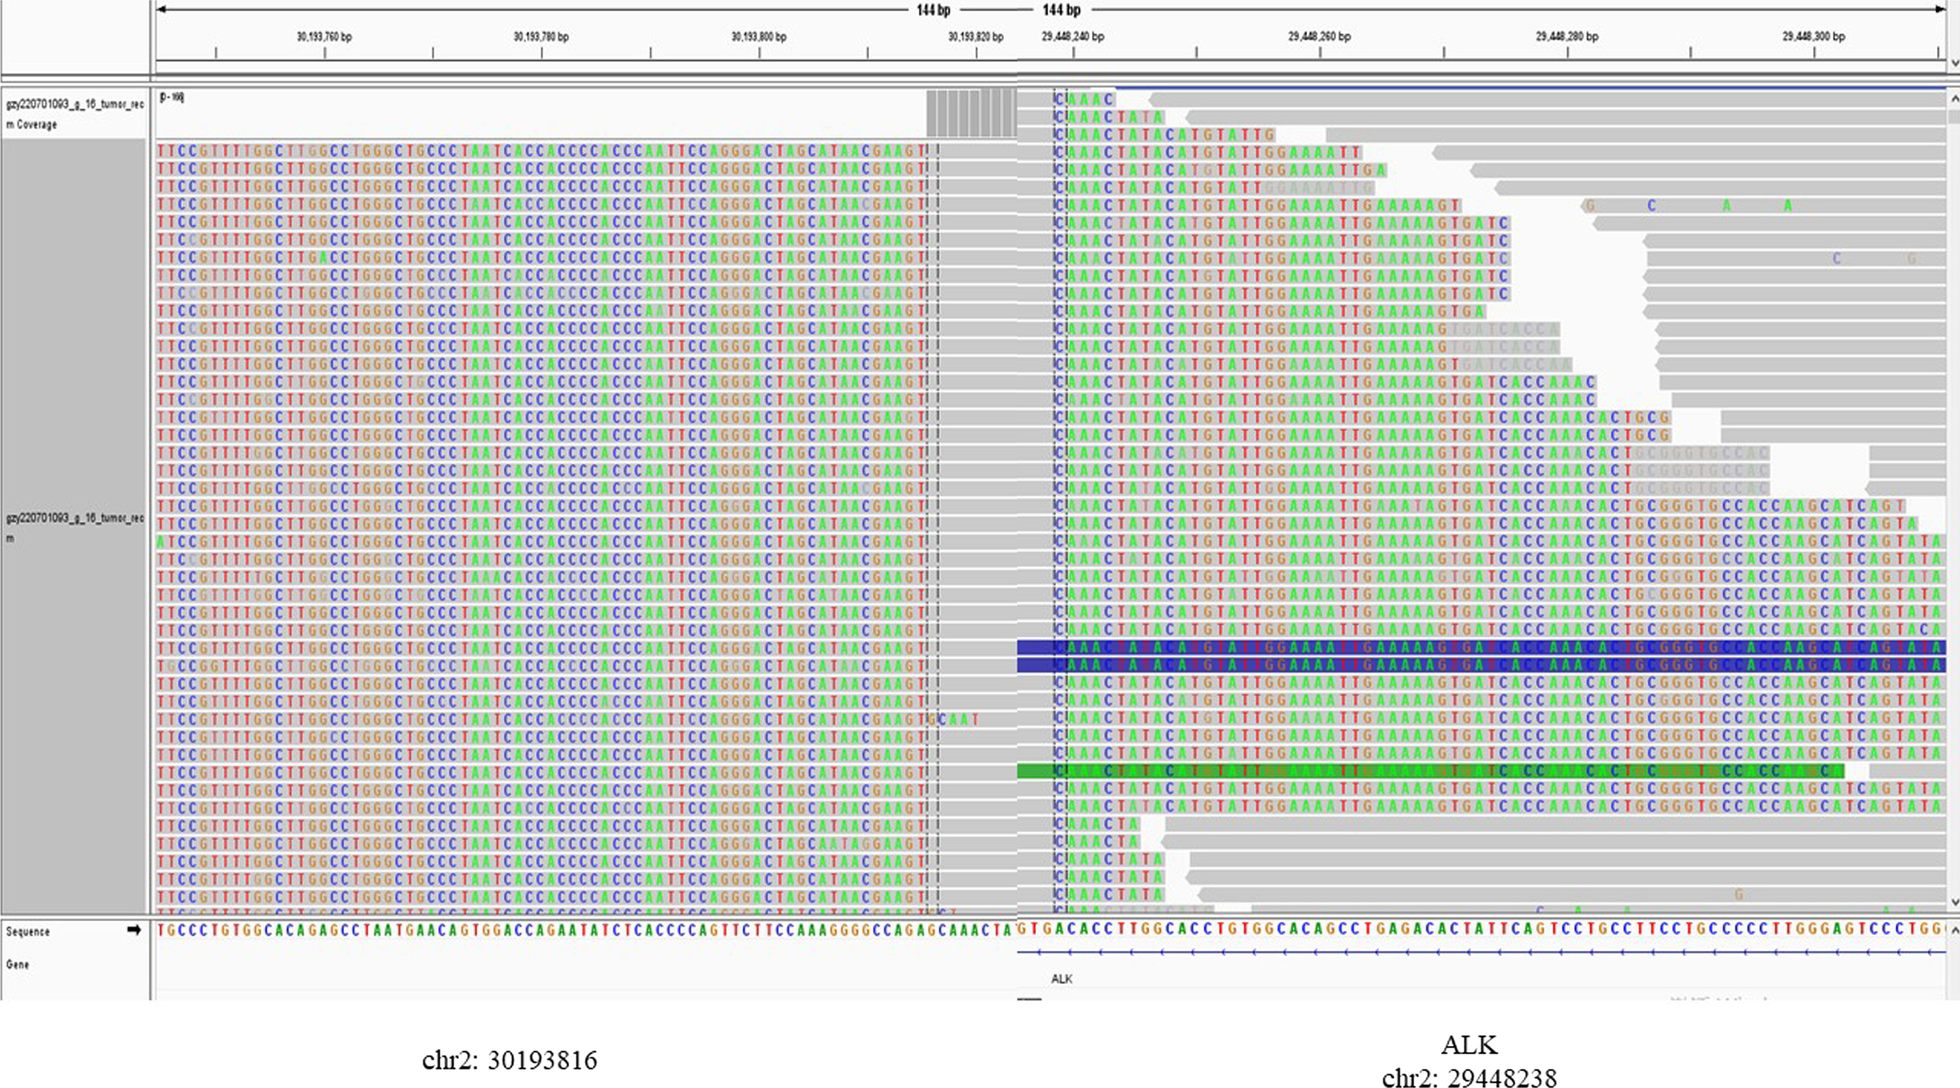Screen dimensions: 1960x1088
Task: Select the Gene track label
Action: 17,964
